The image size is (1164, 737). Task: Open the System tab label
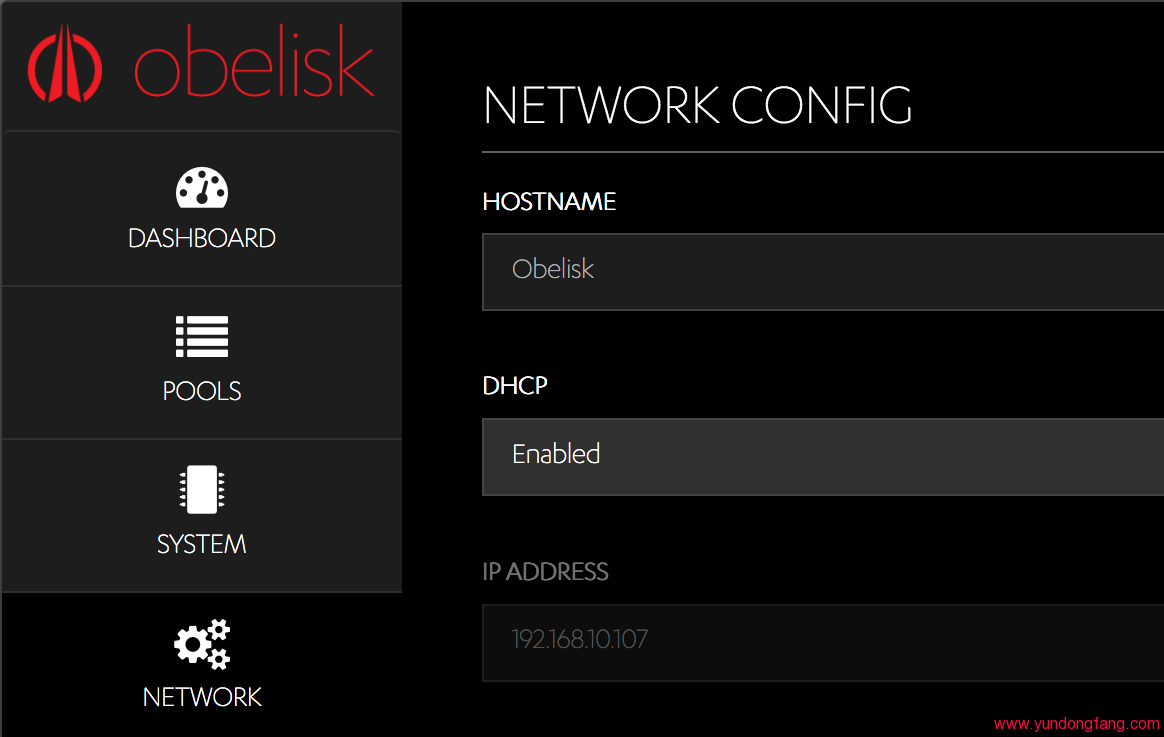(202, 544)
